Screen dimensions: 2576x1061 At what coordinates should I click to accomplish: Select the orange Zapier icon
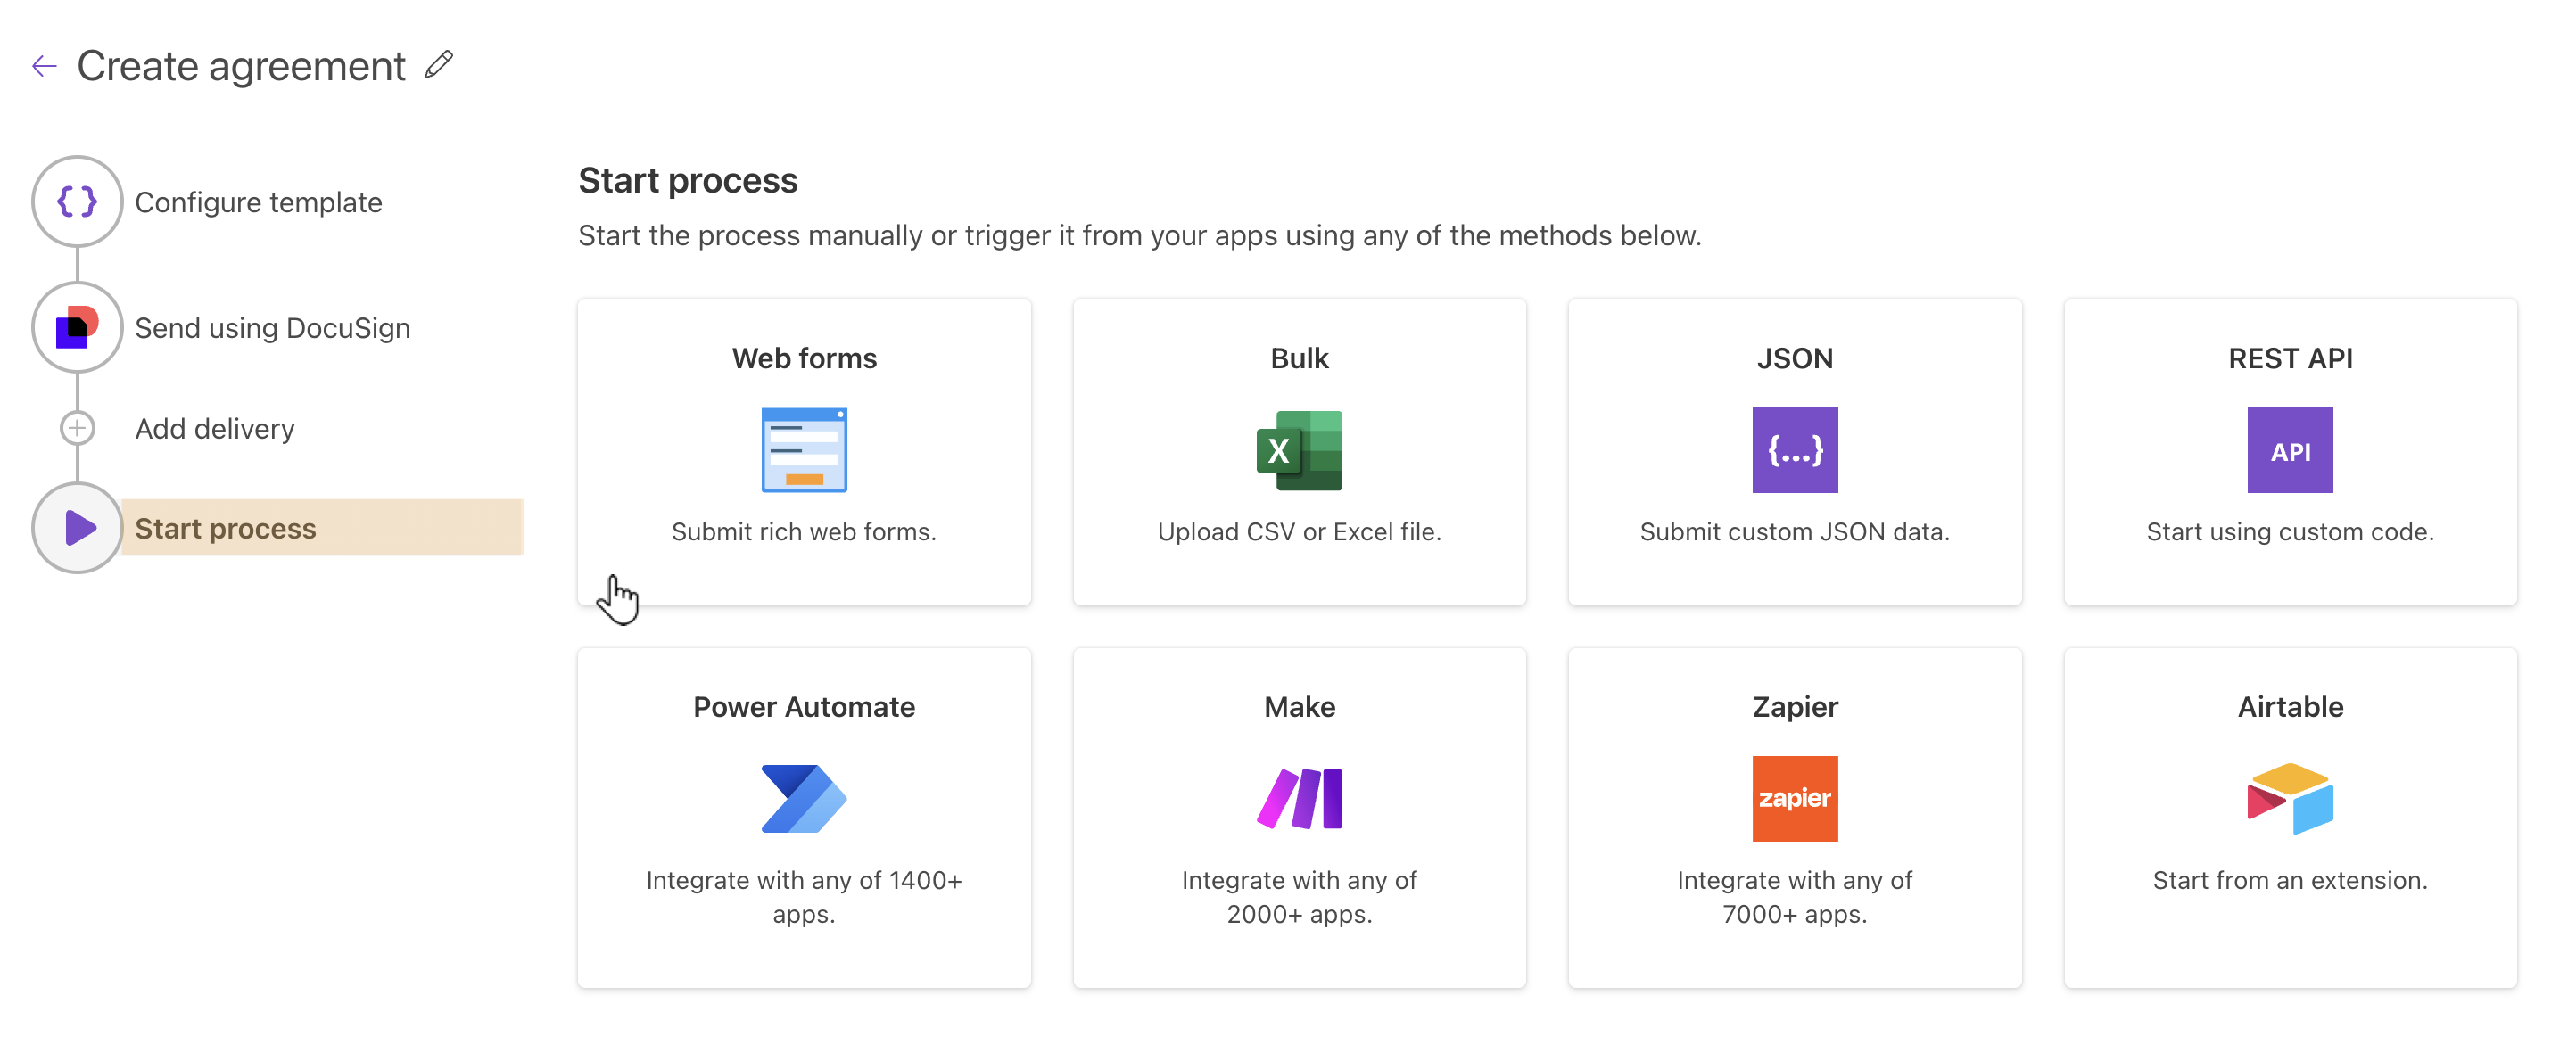click(x=1794, y=798)
